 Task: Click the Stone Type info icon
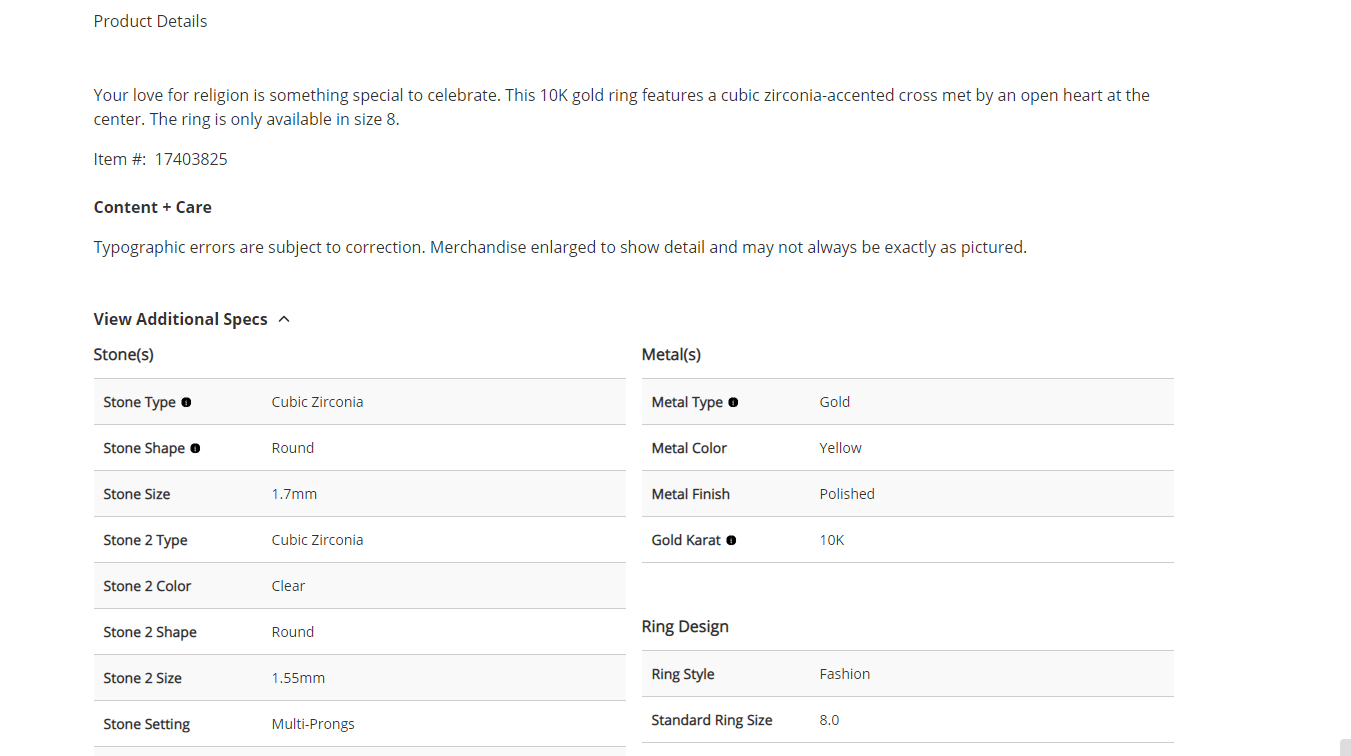[186, 402]
